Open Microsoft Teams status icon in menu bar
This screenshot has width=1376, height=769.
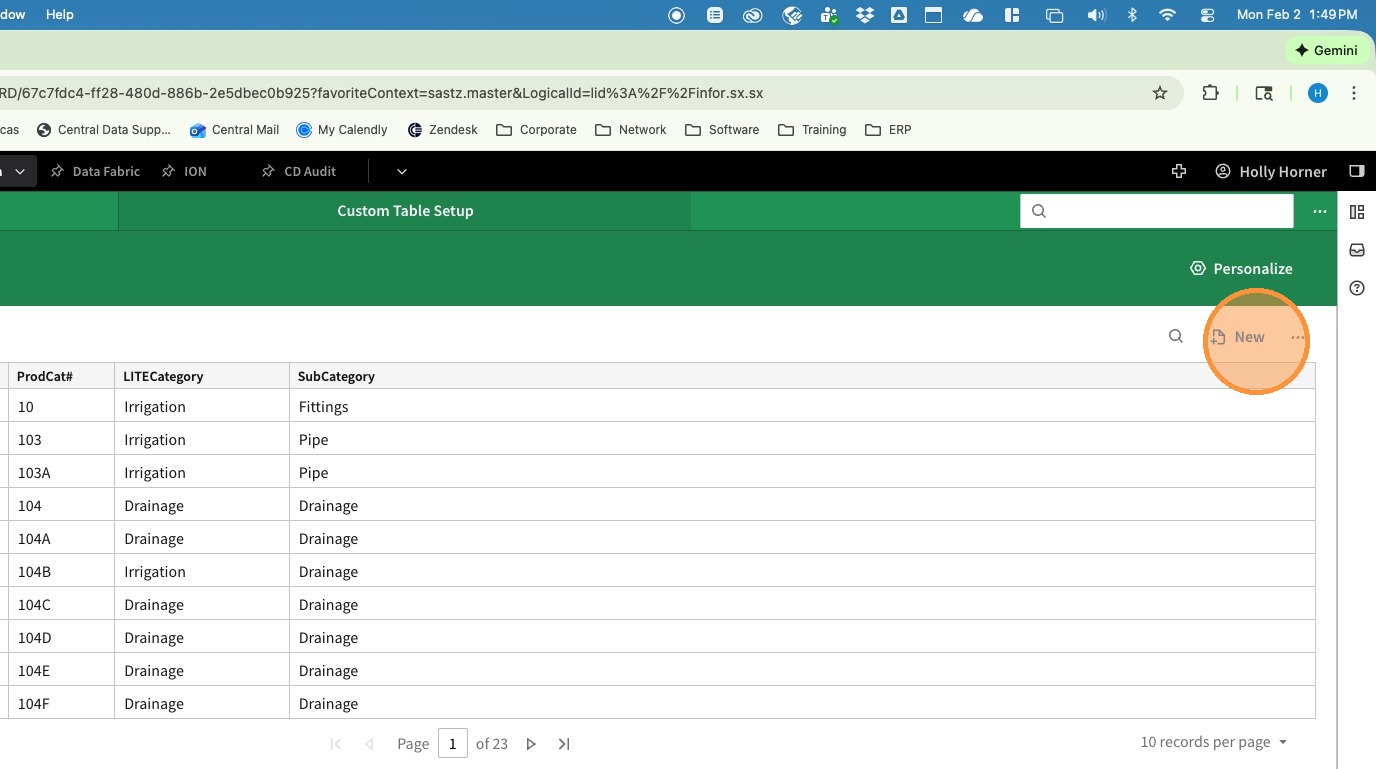click(x=829, y=15)
